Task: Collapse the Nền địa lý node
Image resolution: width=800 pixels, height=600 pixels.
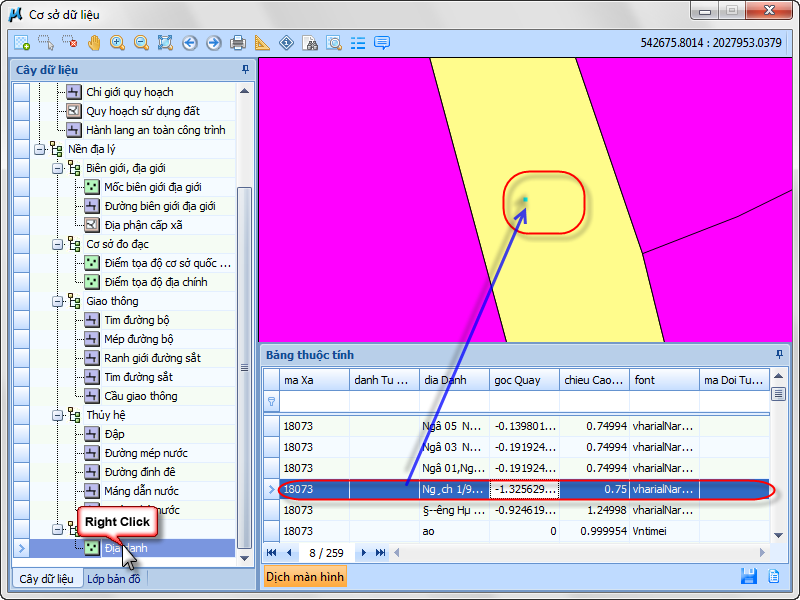Action: (x=40, y=149)
